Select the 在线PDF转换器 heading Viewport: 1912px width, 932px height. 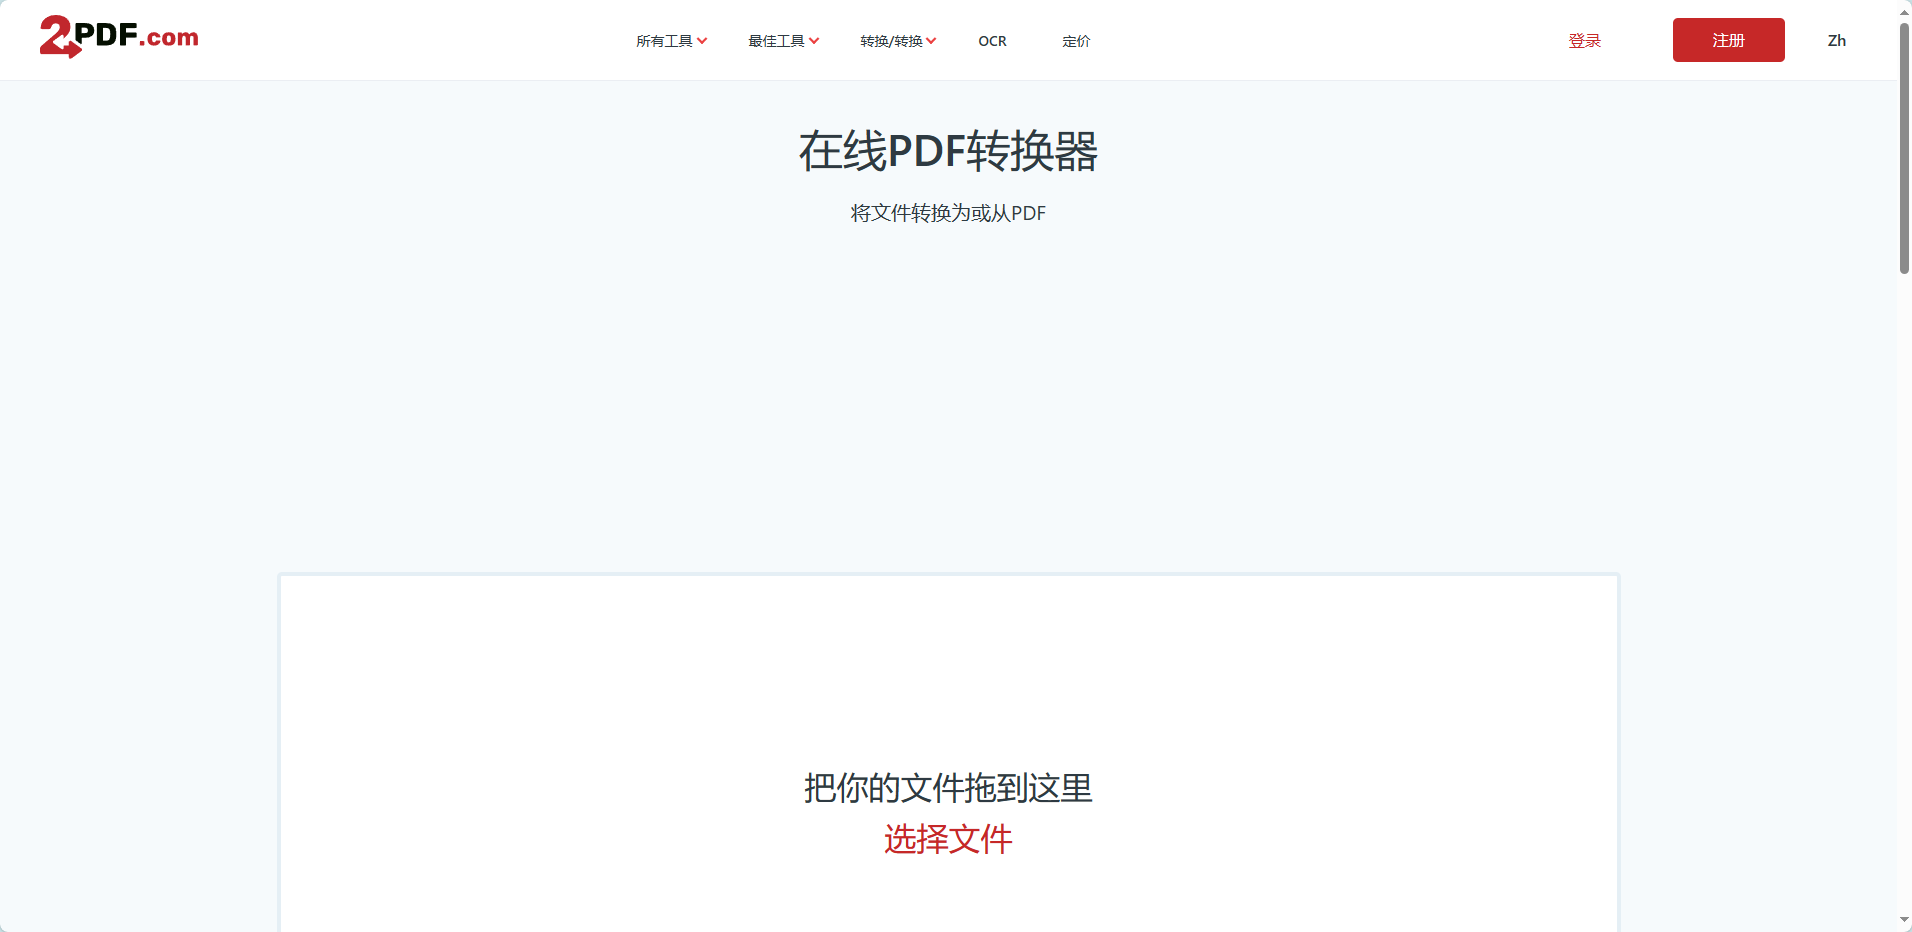coord(948,152)
